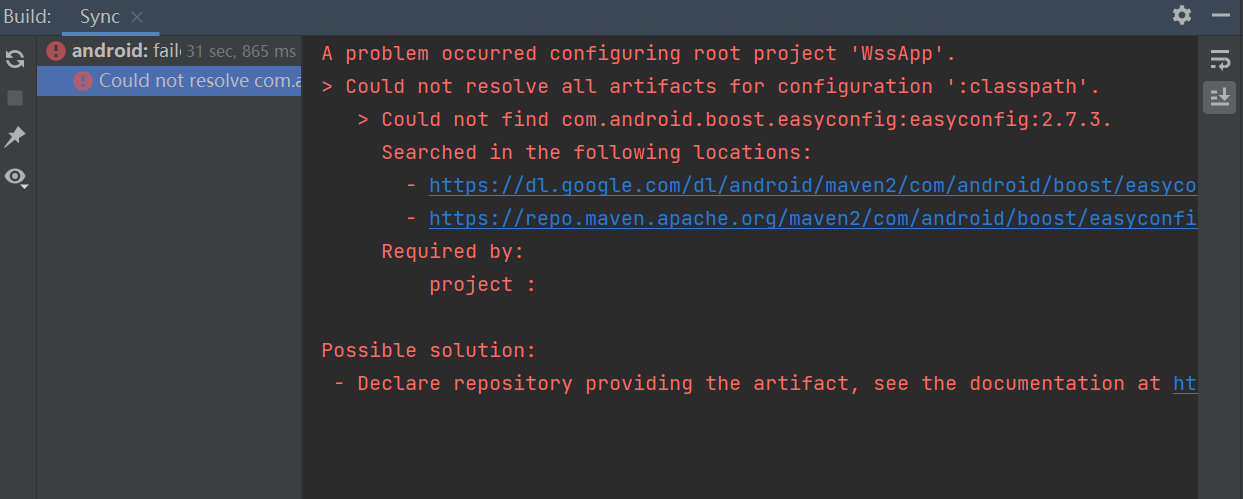Close the Sync tab
1243x499 pixels.
[137, 17]
